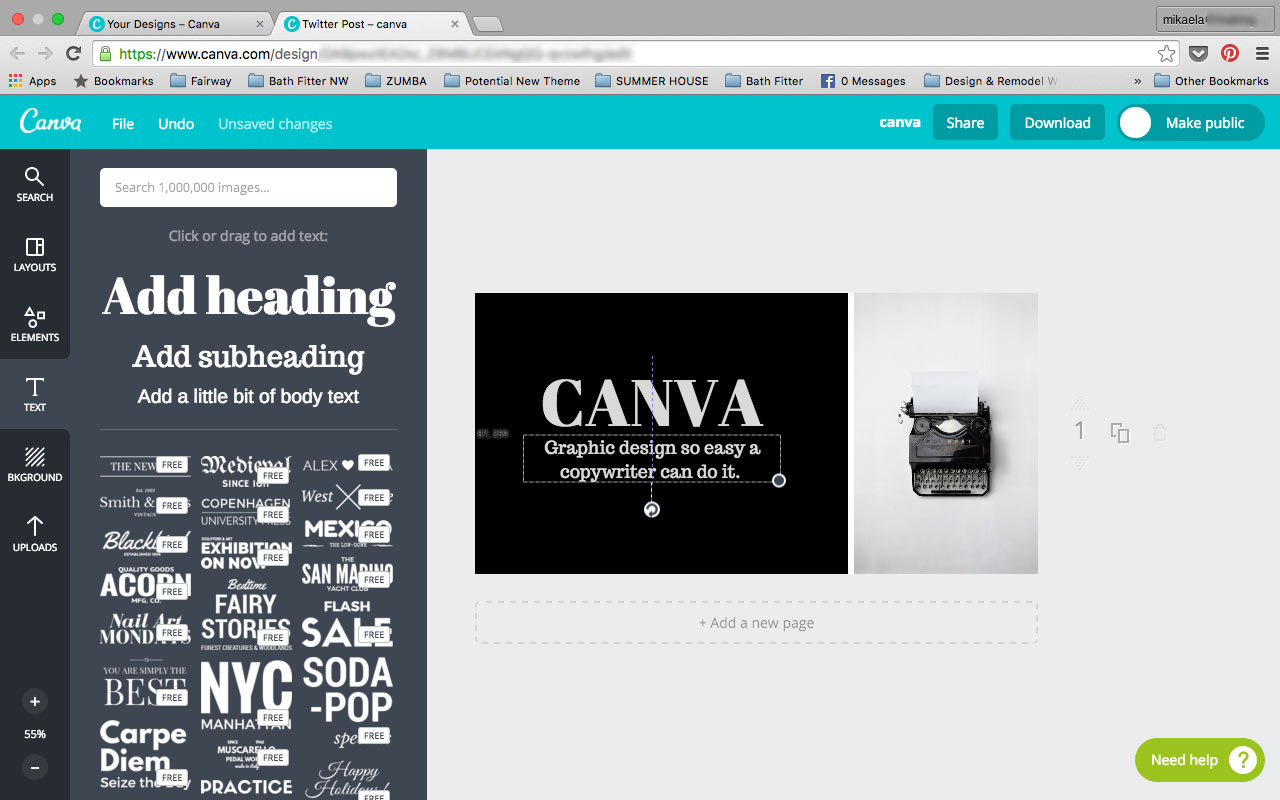Viewport: 1280px width, 800px height.
Task: Zoom in with the plus button
Action: [35, 701]
